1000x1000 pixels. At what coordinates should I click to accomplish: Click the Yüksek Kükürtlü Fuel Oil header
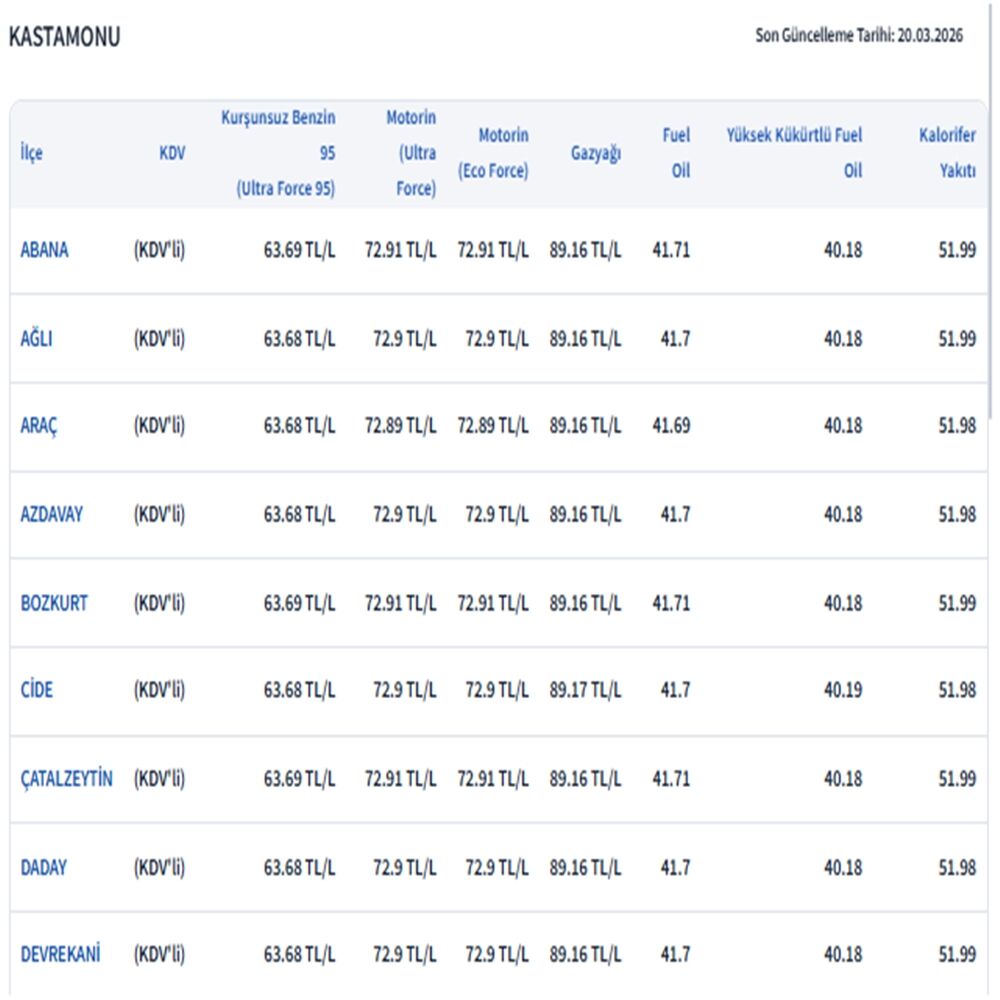[x=794, y=153]
